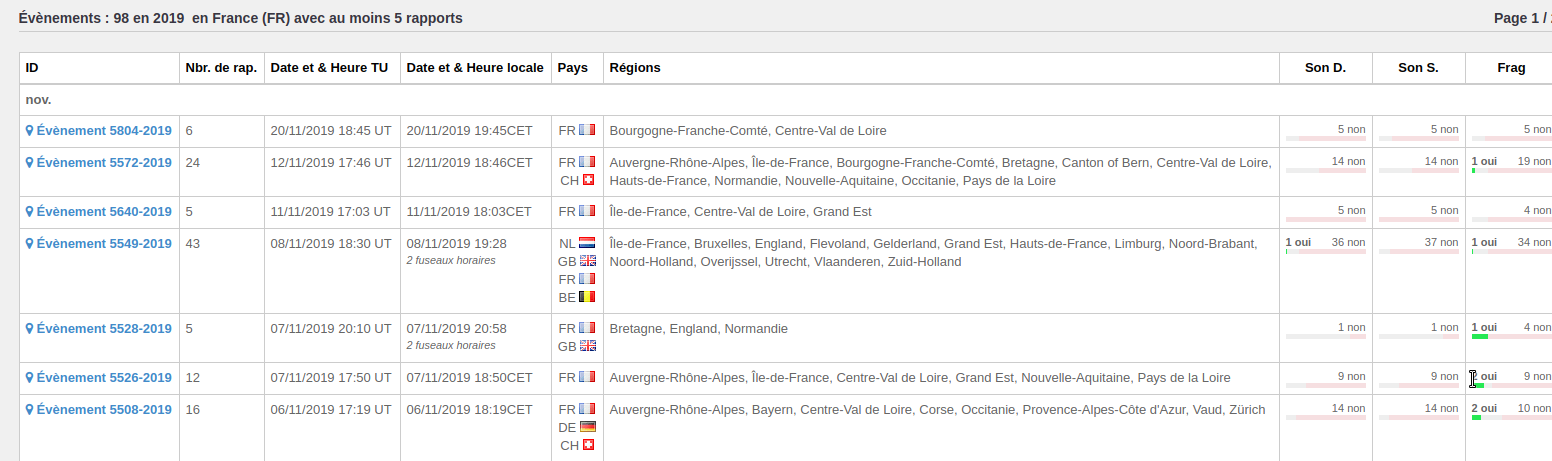Click the map pin icon beside Évènement 5804-2019
Screen dimensions: 1552x461
[30, 131]
